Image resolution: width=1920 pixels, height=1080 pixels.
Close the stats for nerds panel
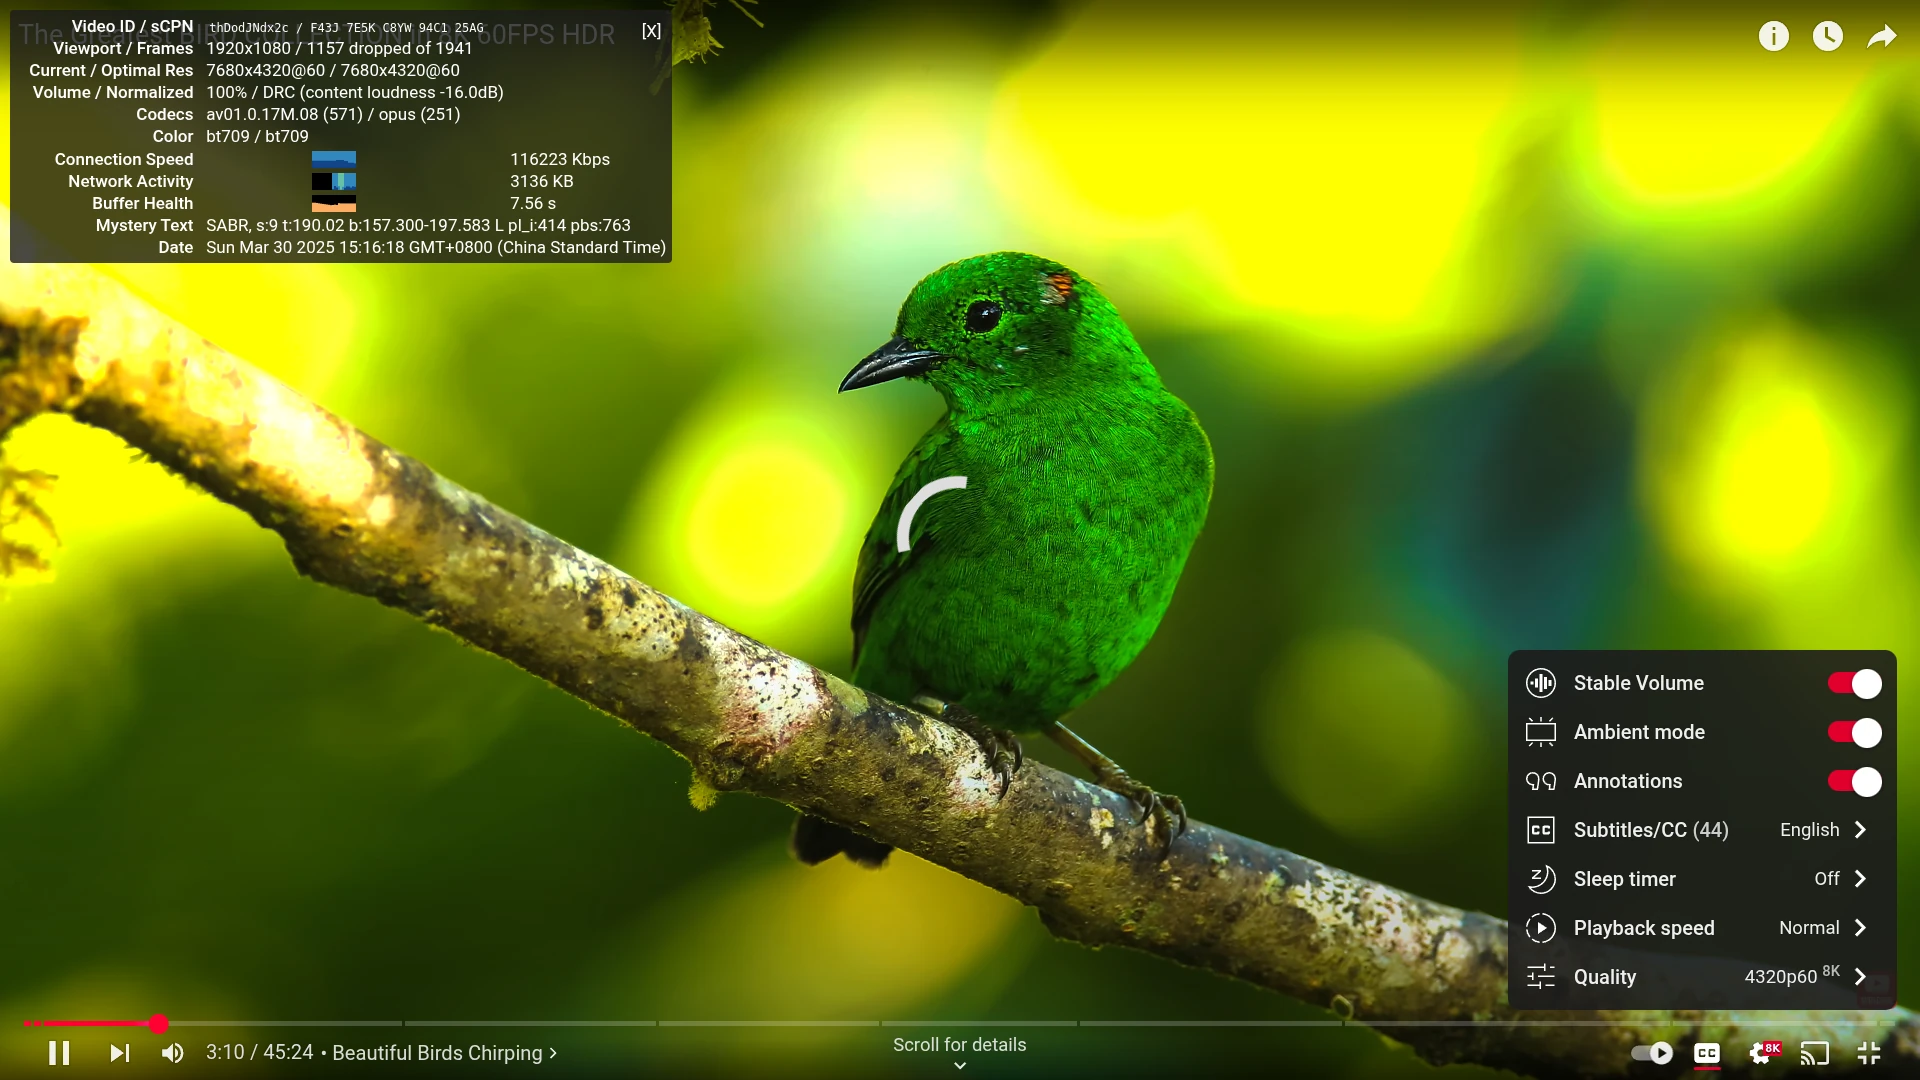pyautogui.click(x=651, y=31)
